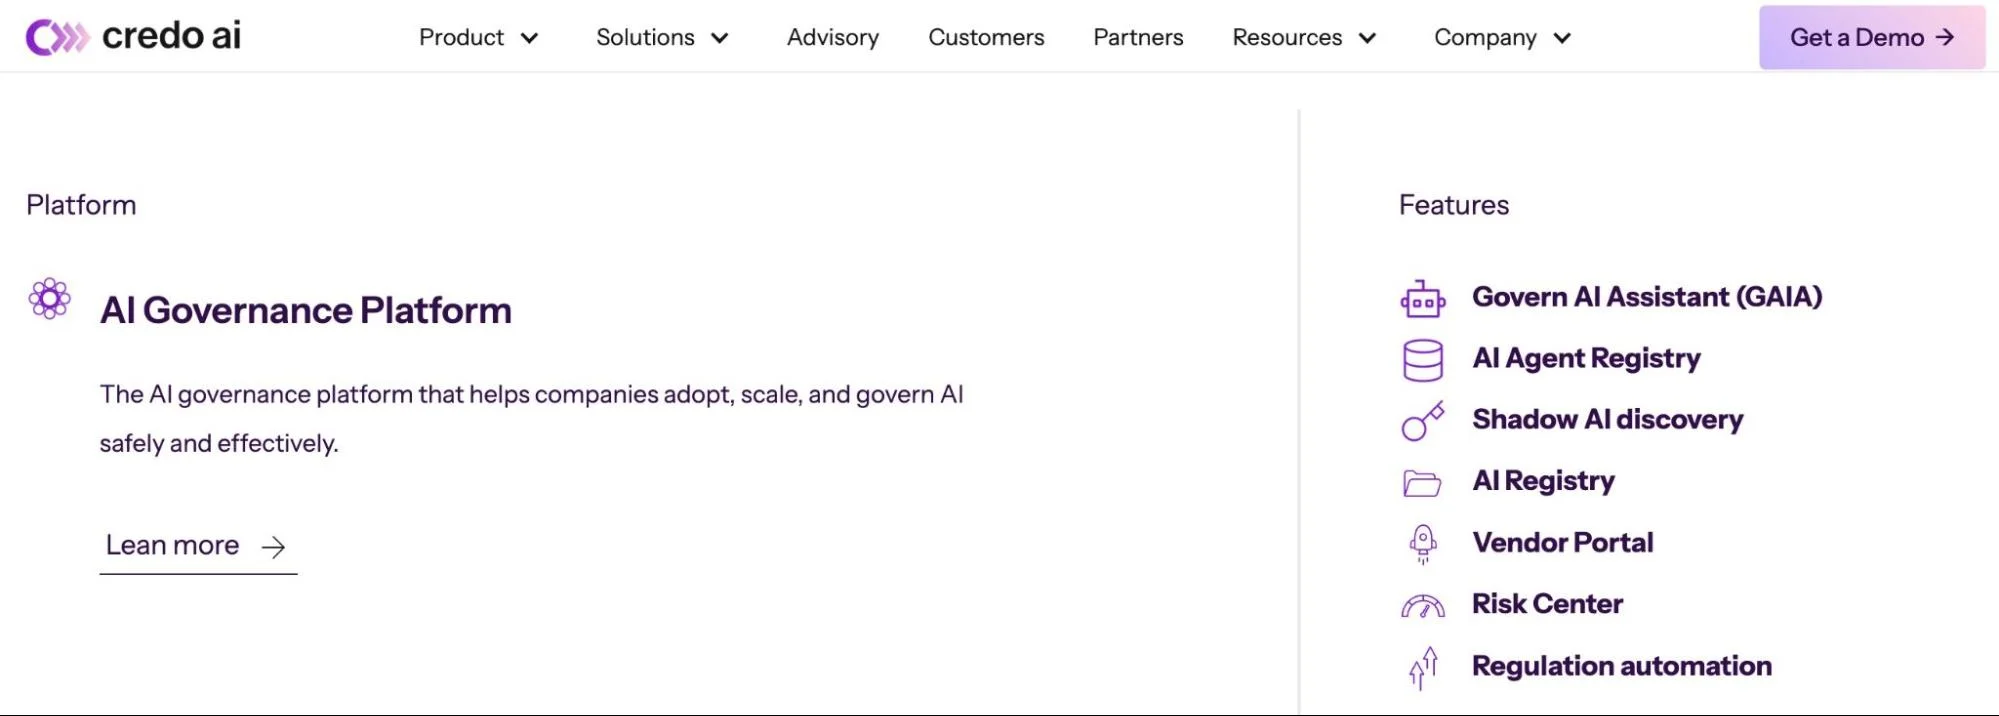Open the Govern AI Assistant (GAIA) link
This screenshot has height=716, width=1999.
(1647, 297)
